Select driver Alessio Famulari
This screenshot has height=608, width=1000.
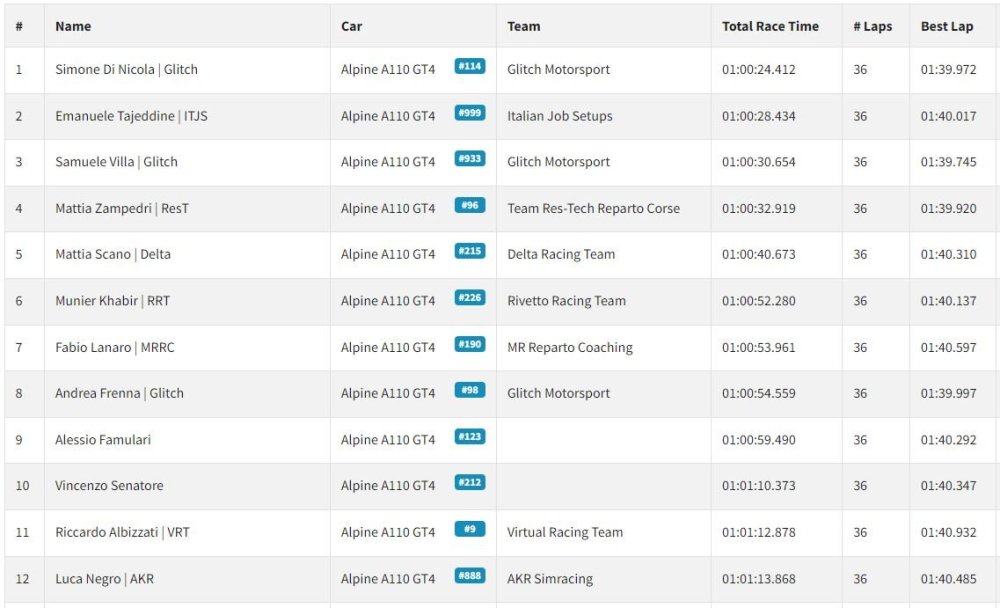click(103, 440)
